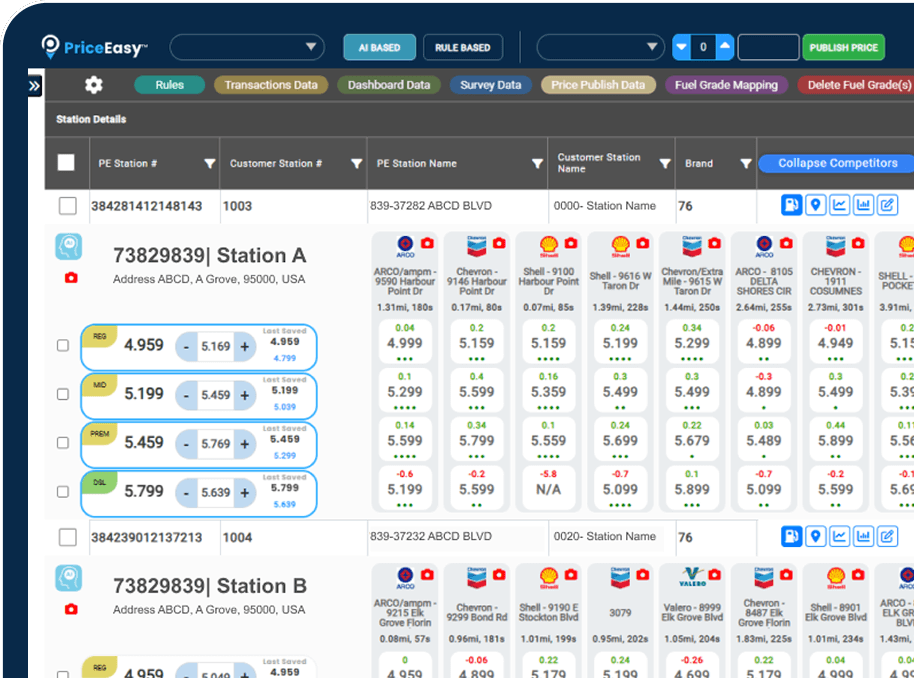The width and height of the screenshot is (914, 678).
Task: Open camera for Chevron/Extra Mile 9615 W Taron
Action: pos(714,243)
